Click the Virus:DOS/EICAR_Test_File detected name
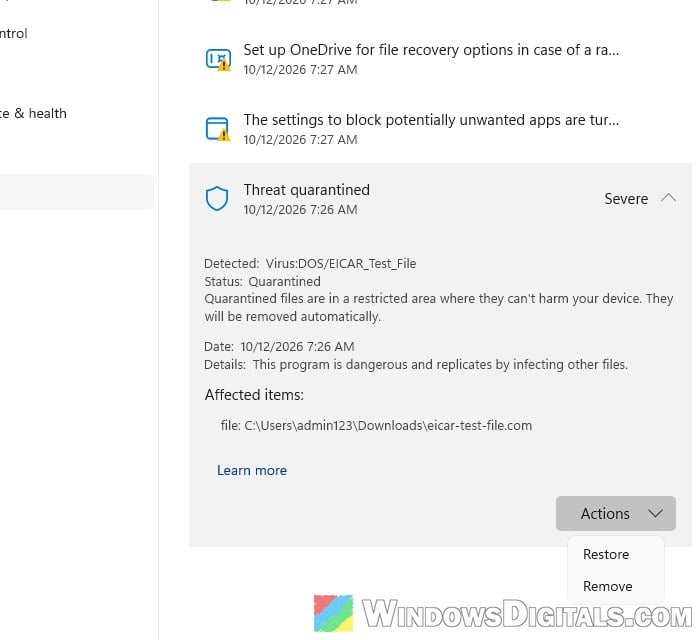Screen dimensions: 700x640 coord(341,263)
